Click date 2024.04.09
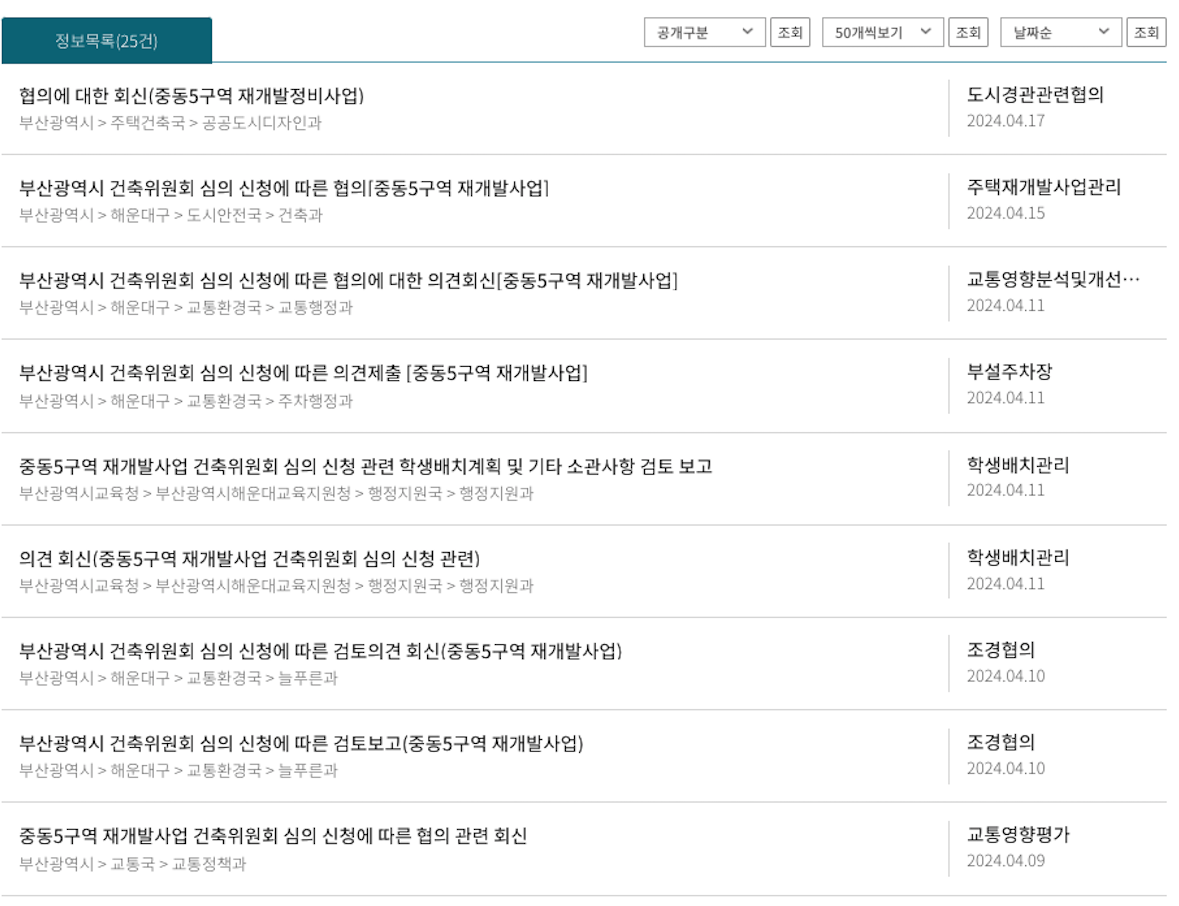 [1006, 861]
